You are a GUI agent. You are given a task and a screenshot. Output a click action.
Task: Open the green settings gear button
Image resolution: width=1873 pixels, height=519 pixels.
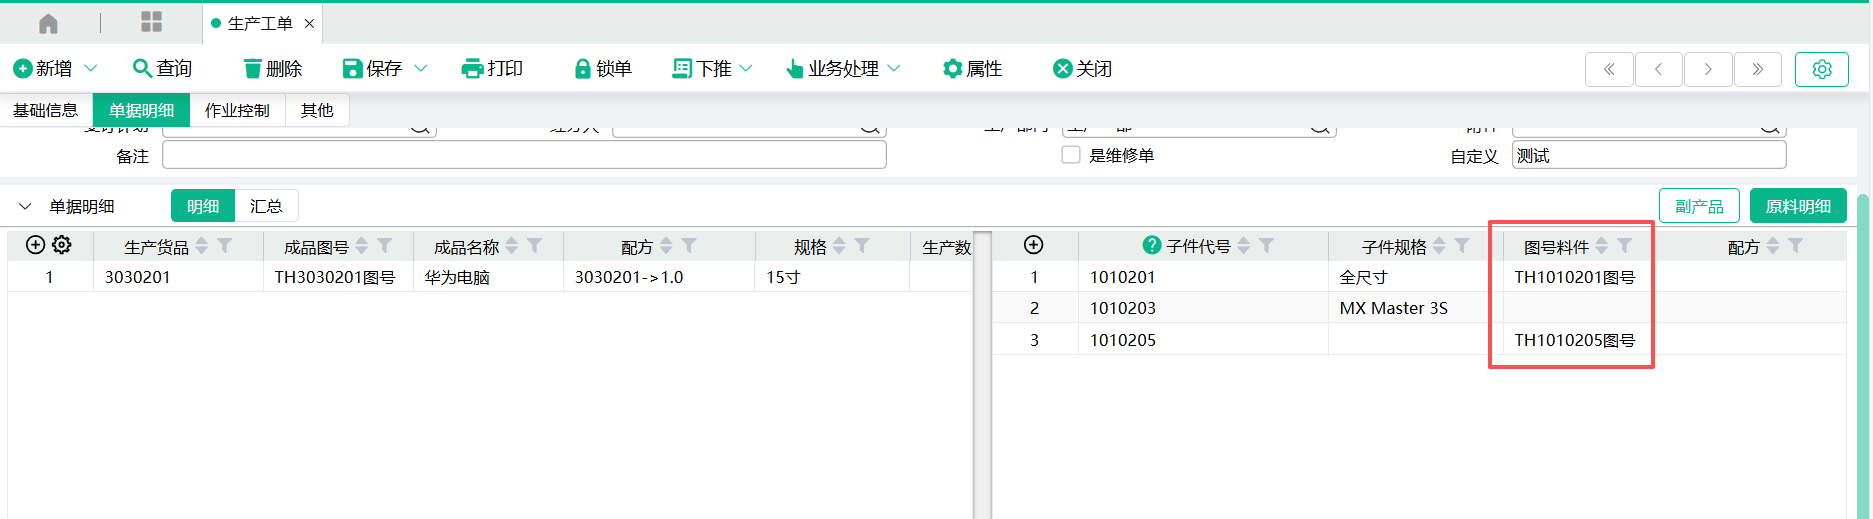point(1821,69)
